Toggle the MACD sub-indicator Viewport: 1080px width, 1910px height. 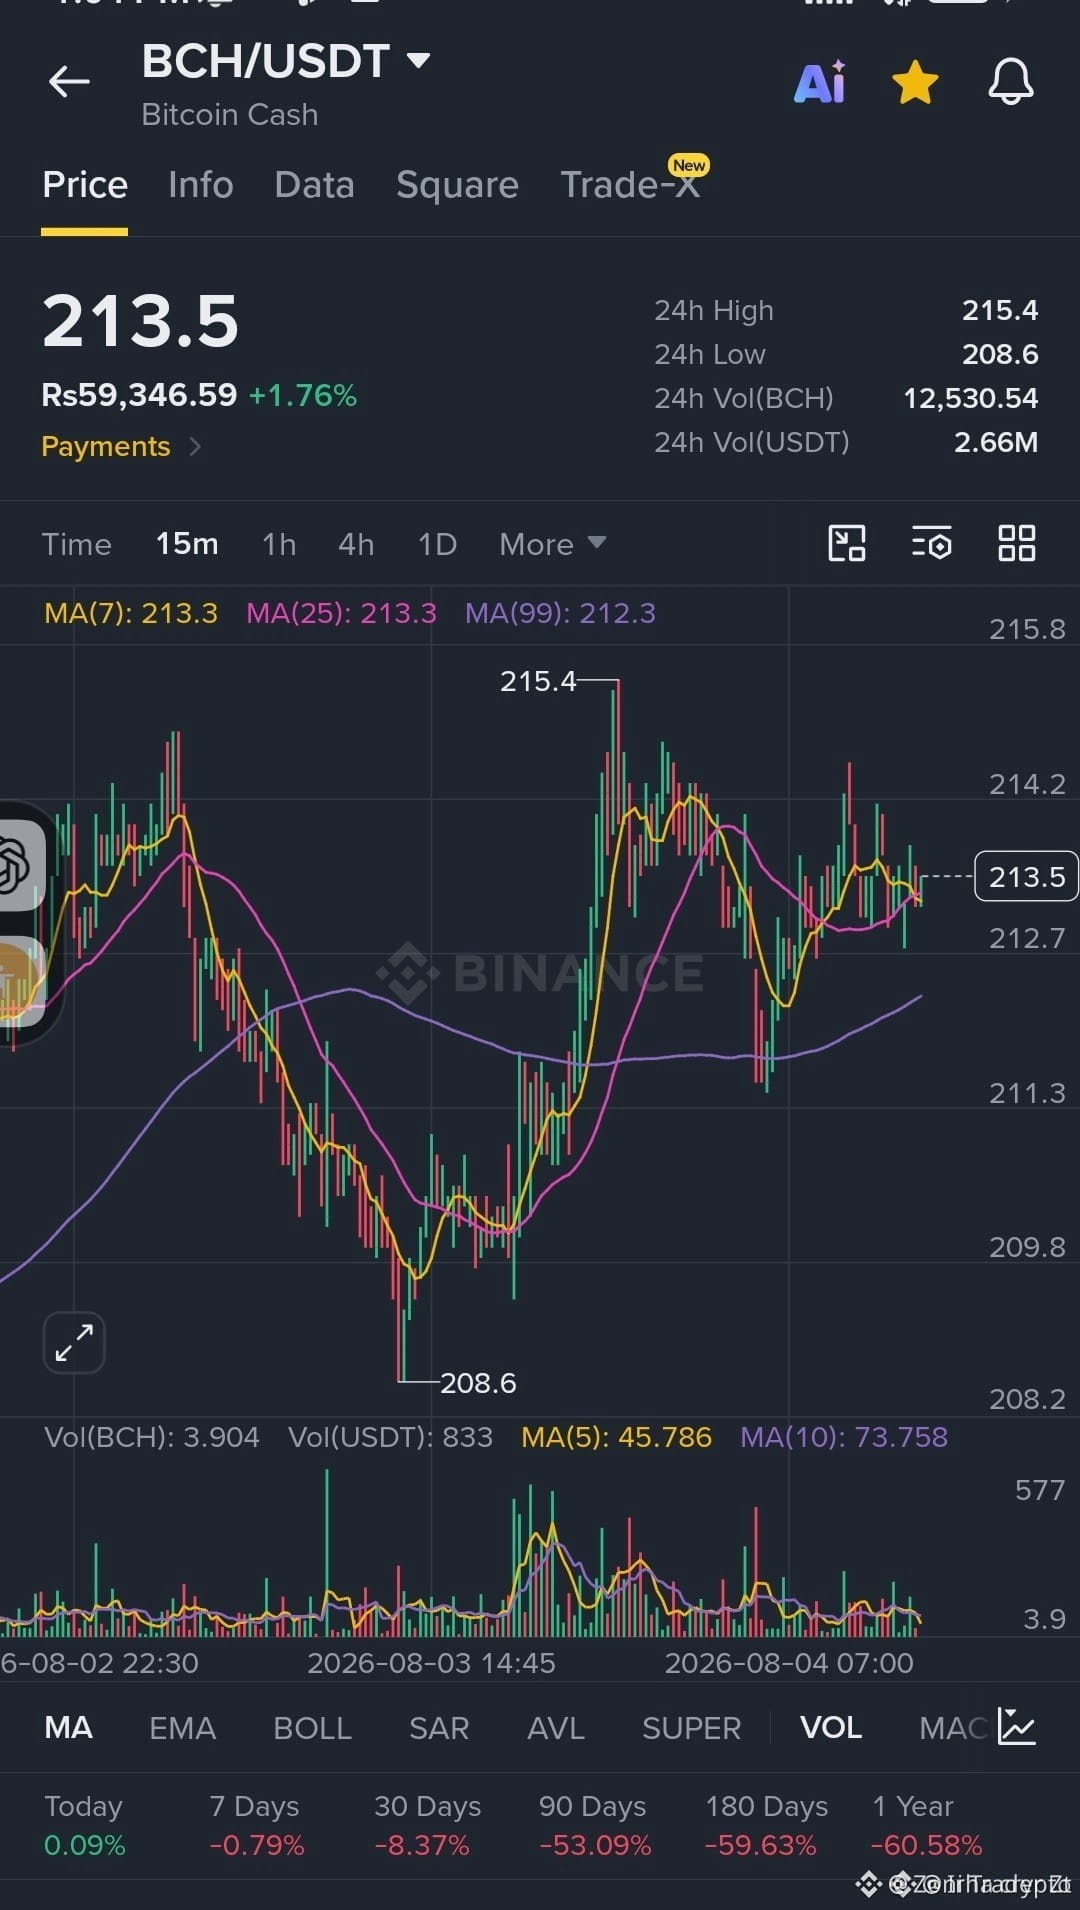(953, 1728)
